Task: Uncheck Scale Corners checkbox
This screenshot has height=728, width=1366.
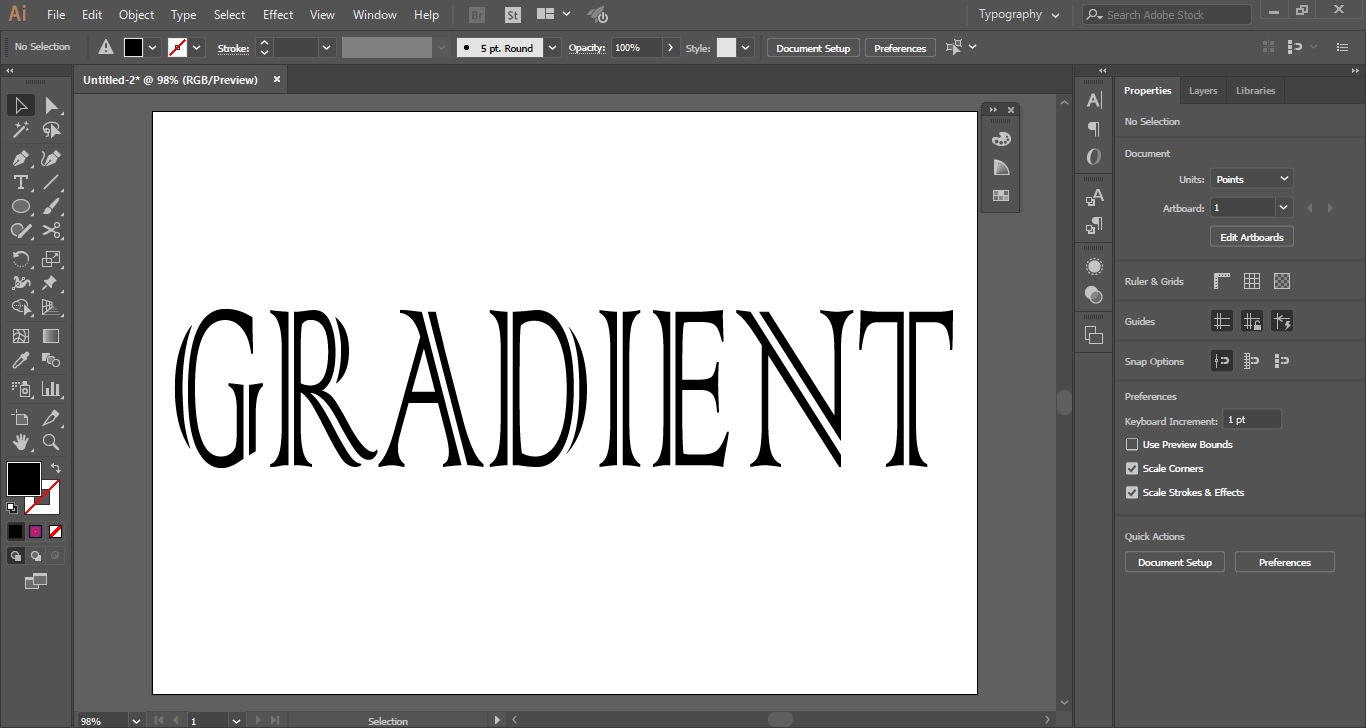Action: 1132,468
